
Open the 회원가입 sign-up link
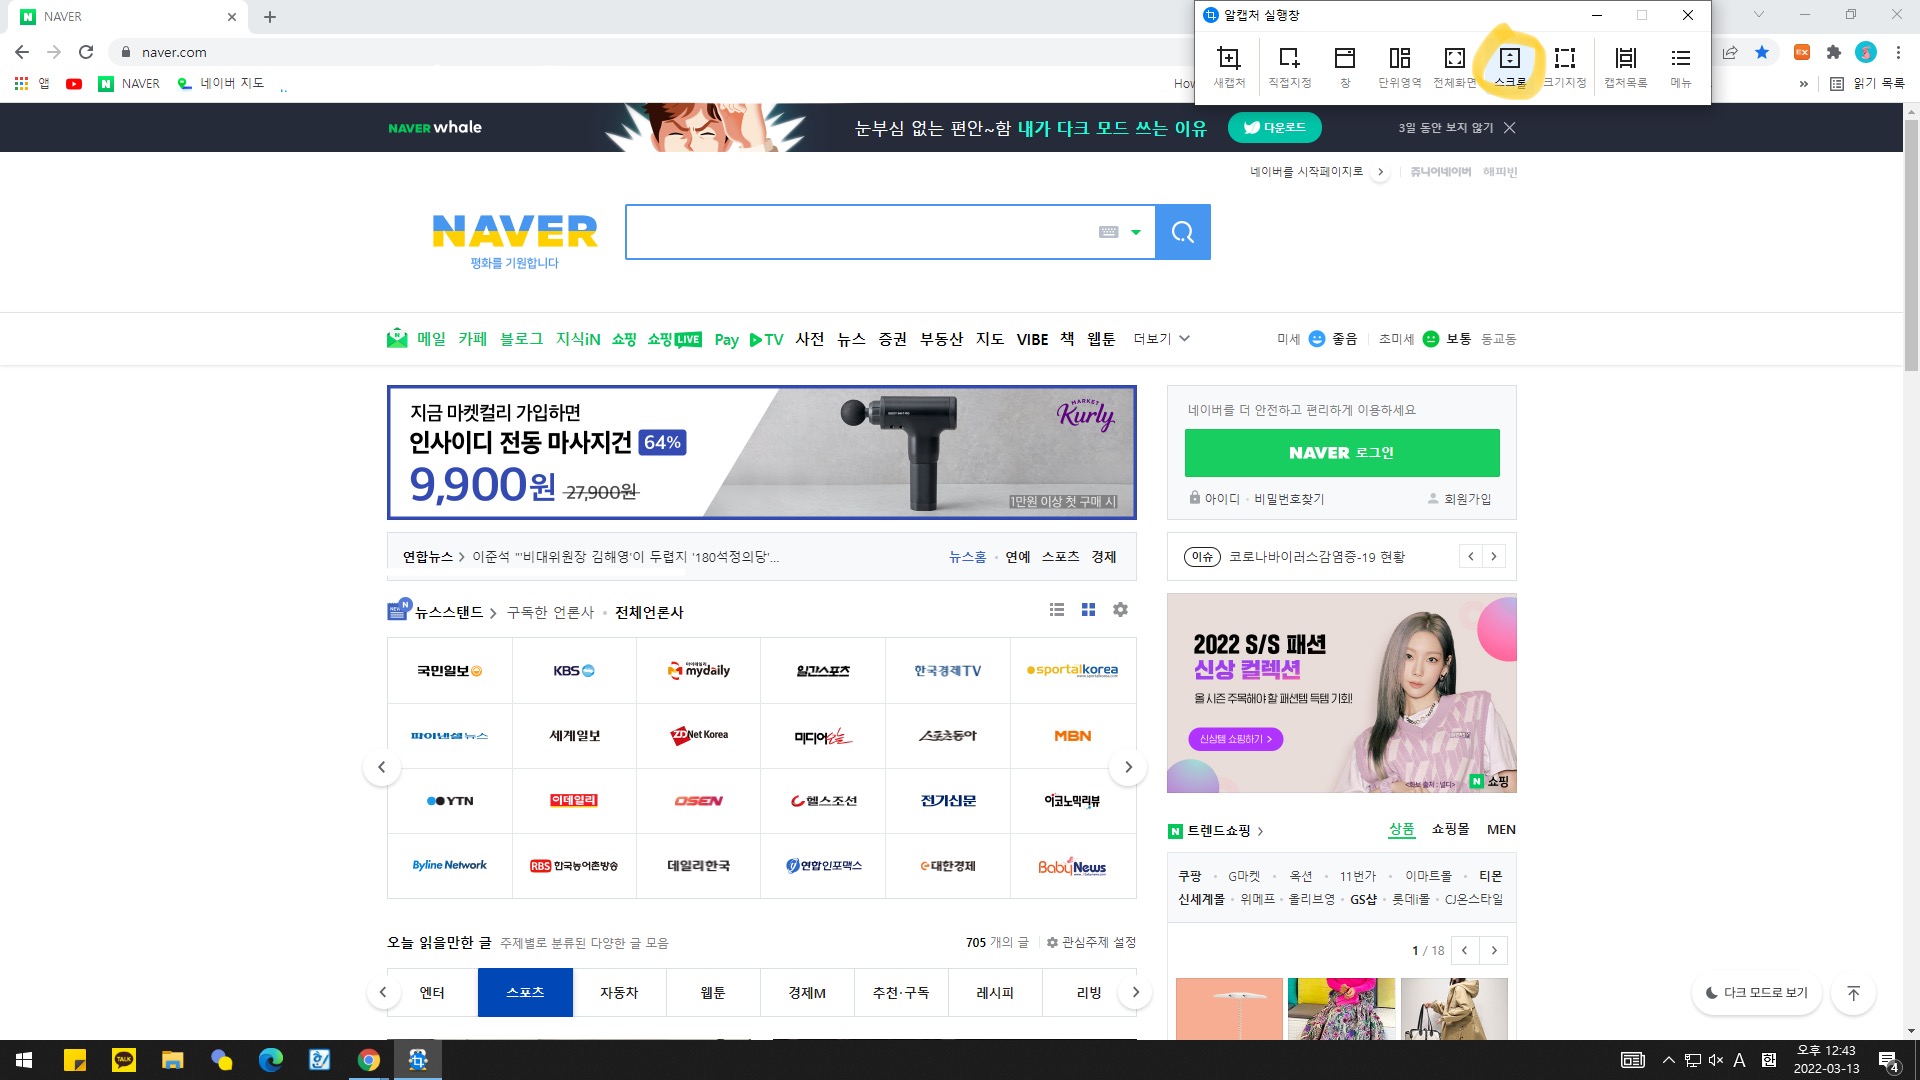1466,499
